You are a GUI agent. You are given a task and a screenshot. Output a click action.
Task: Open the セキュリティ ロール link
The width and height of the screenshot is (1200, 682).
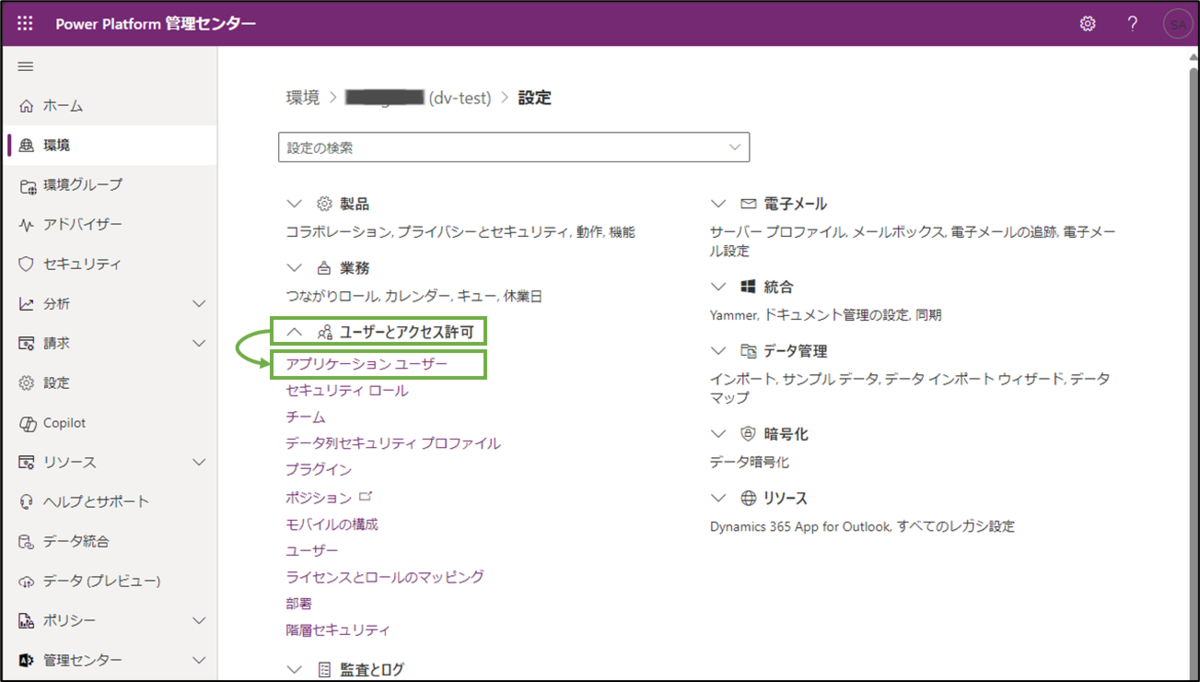click(347, 391)
